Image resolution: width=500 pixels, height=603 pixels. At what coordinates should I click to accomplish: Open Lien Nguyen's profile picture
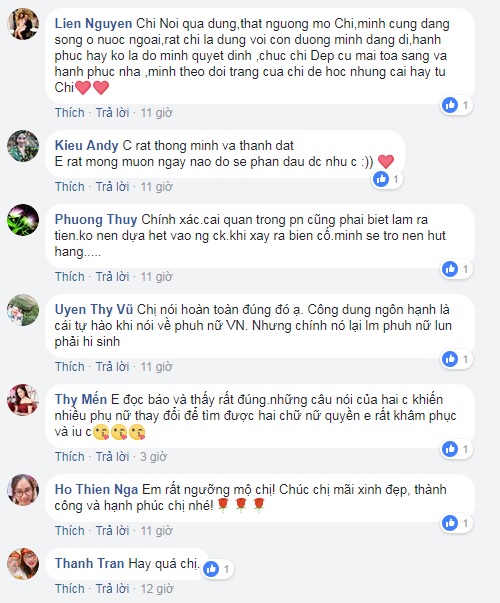tap(23, 24)
